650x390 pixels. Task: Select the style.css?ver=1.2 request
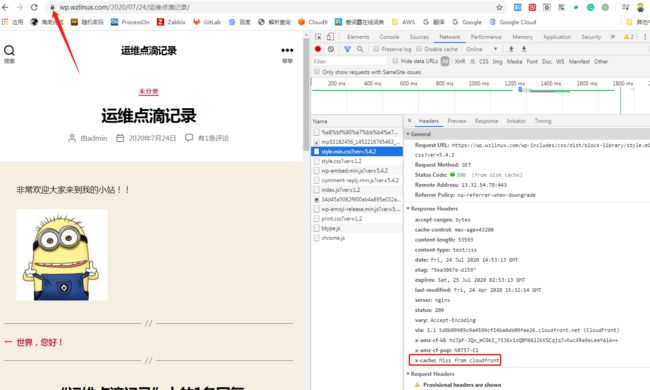pyautogui.click(x=357, y=161)
